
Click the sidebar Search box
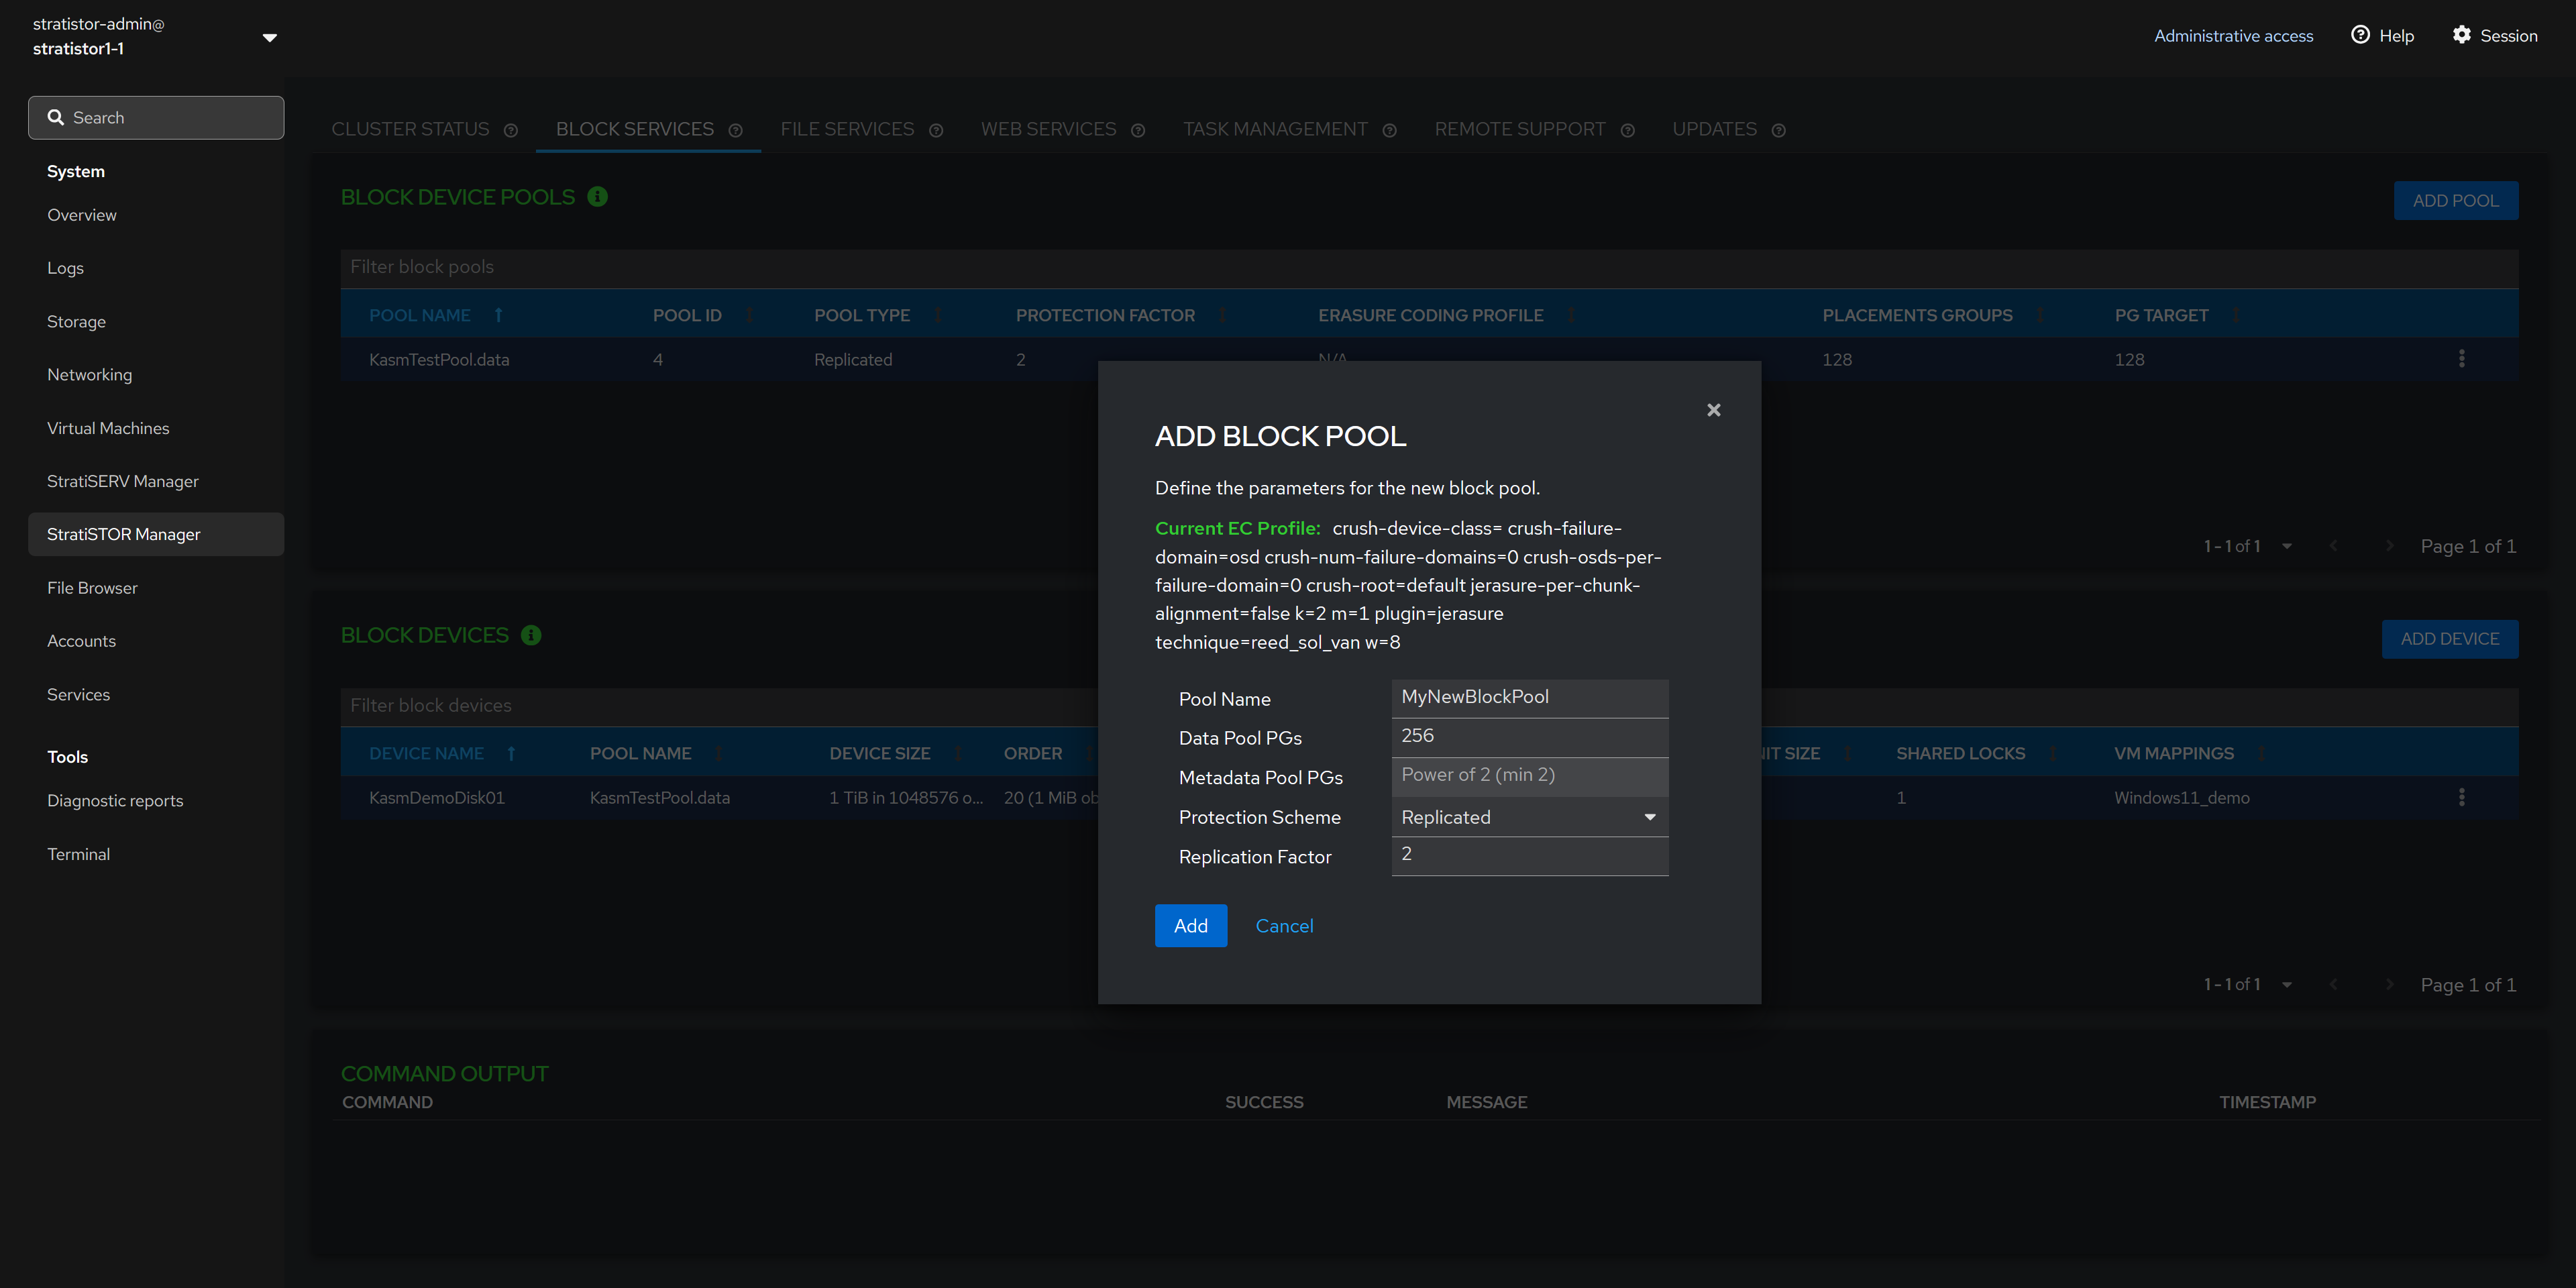156,118
